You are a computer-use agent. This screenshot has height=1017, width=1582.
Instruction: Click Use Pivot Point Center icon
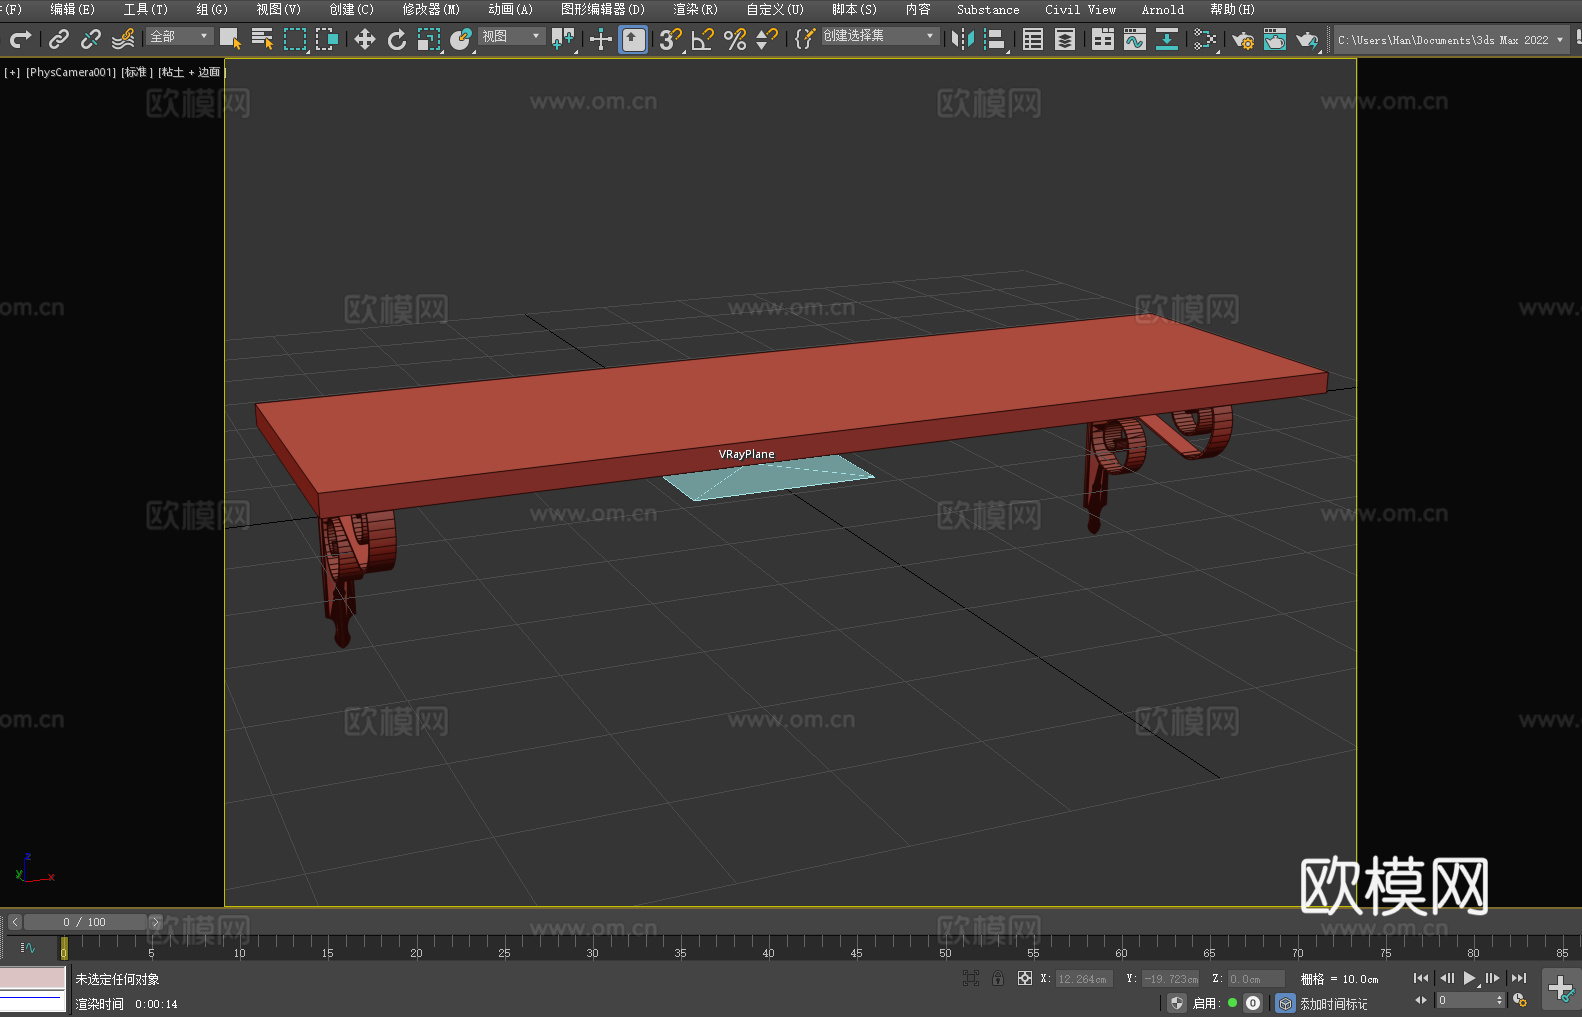[x=563, y=39]
